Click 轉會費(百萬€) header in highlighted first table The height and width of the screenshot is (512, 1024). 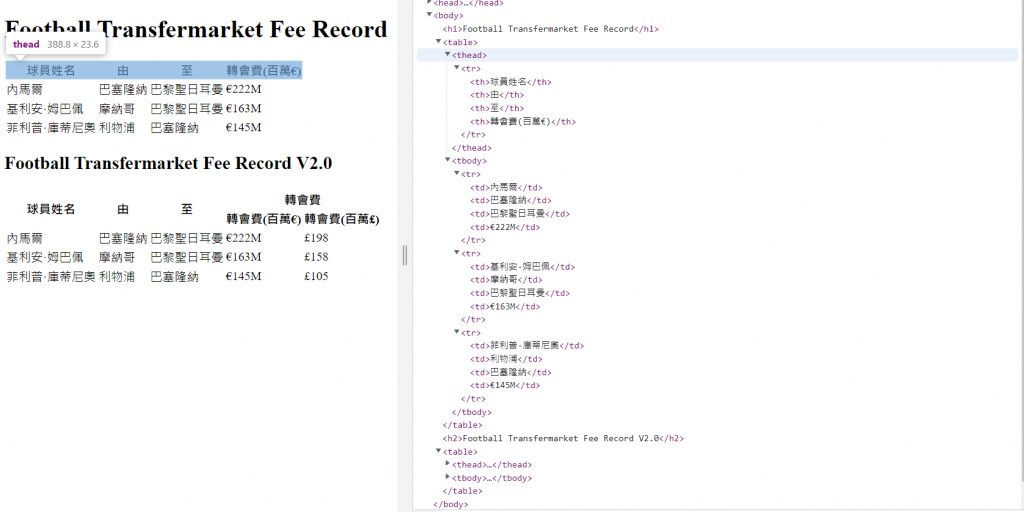264,71
